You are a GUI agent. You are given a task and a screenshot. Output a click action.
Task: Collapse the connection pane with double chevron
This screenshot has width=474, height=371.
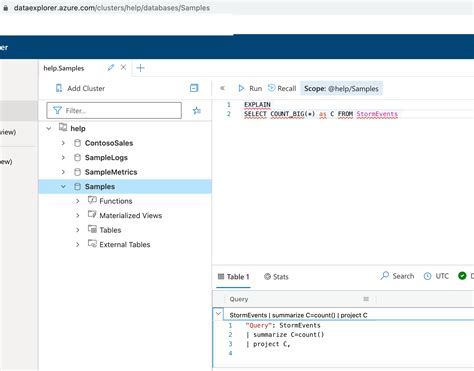coord(223,88)
